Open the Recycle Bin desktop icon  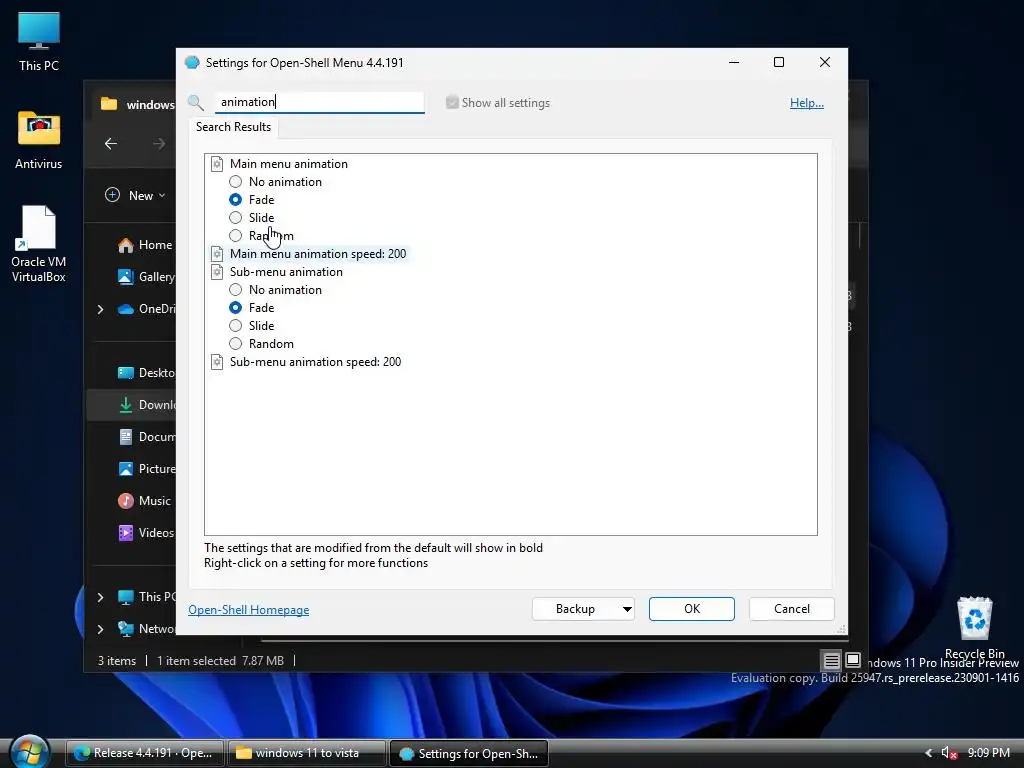coord(974,628)
